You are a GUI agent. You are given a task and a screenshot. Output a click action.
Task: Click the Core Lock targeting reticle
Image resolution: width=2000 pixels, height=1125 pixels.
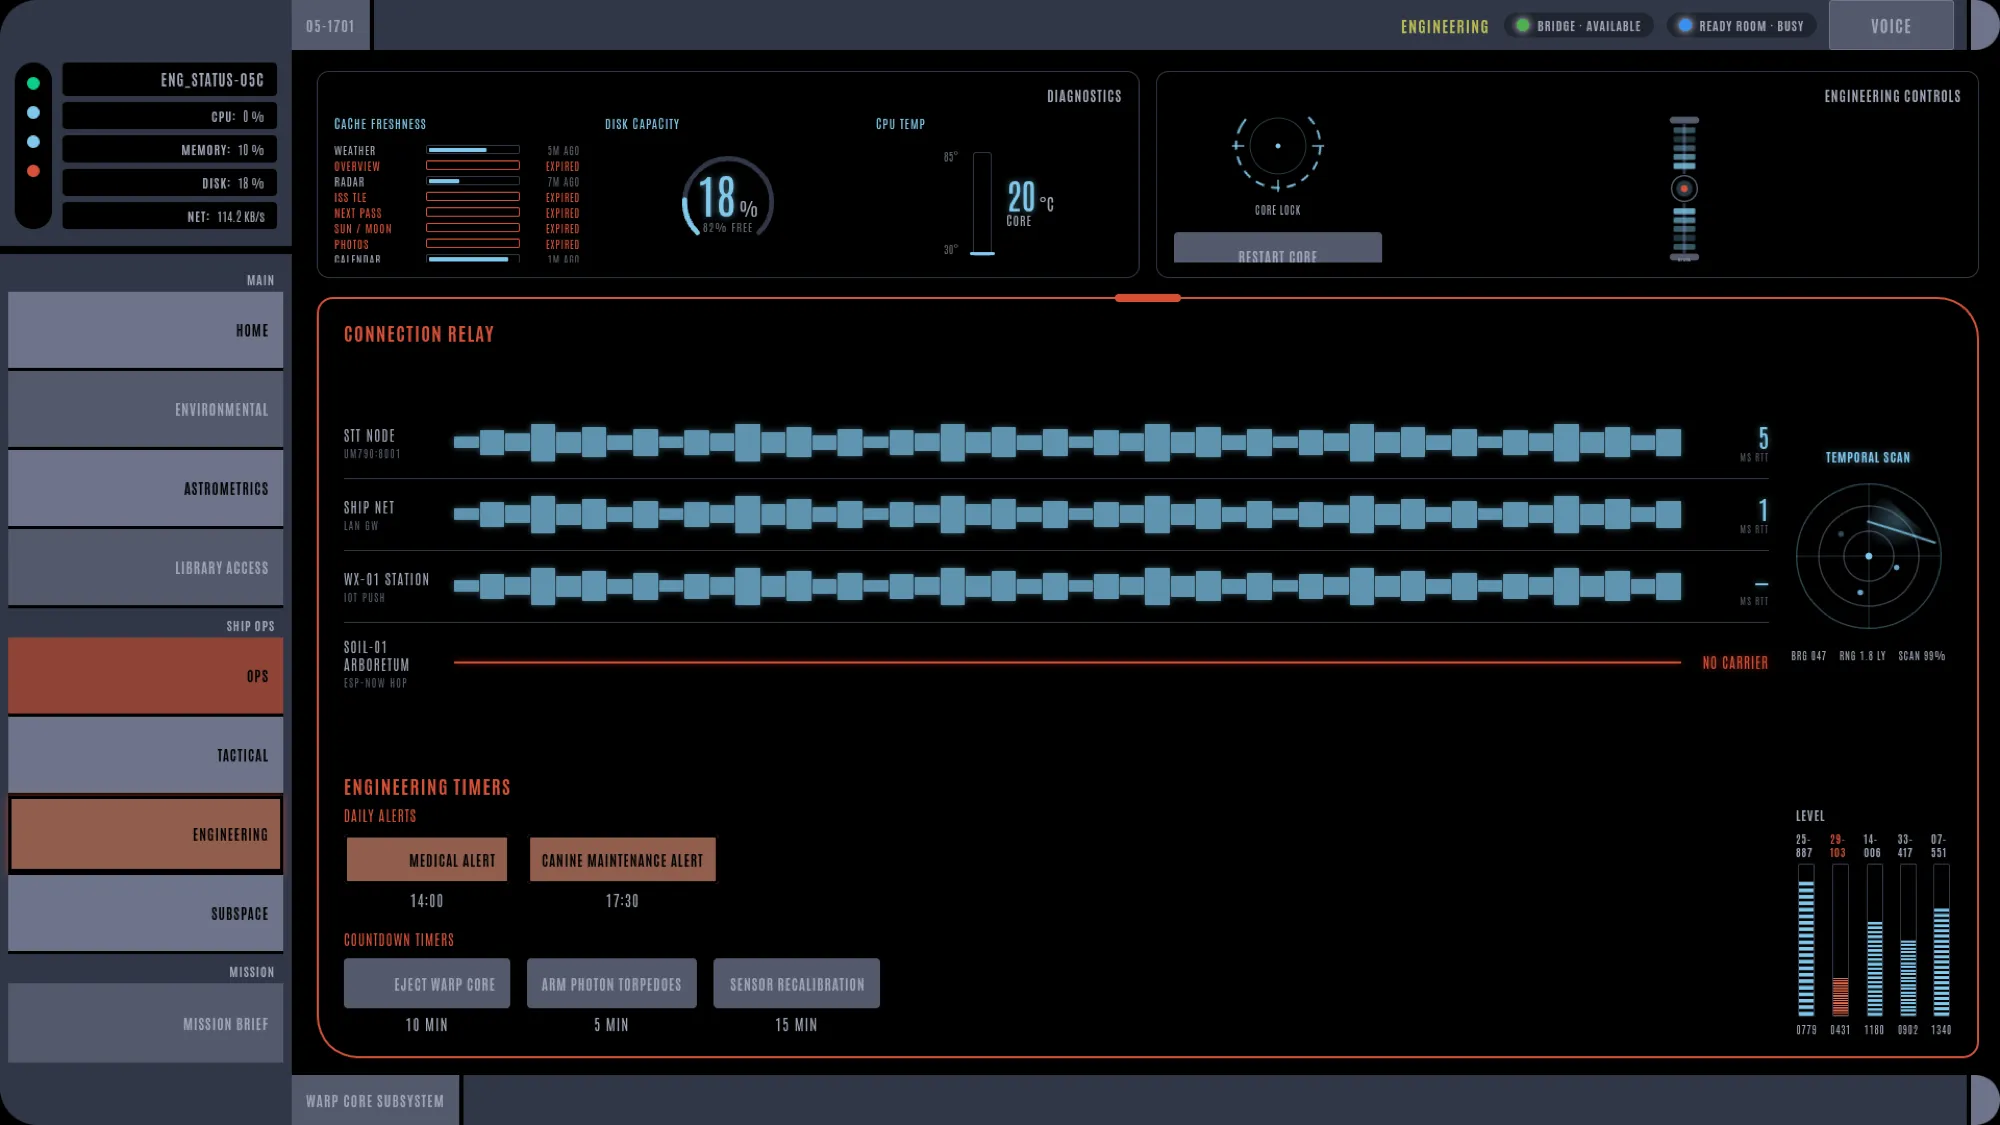(x=1278, y=147)
